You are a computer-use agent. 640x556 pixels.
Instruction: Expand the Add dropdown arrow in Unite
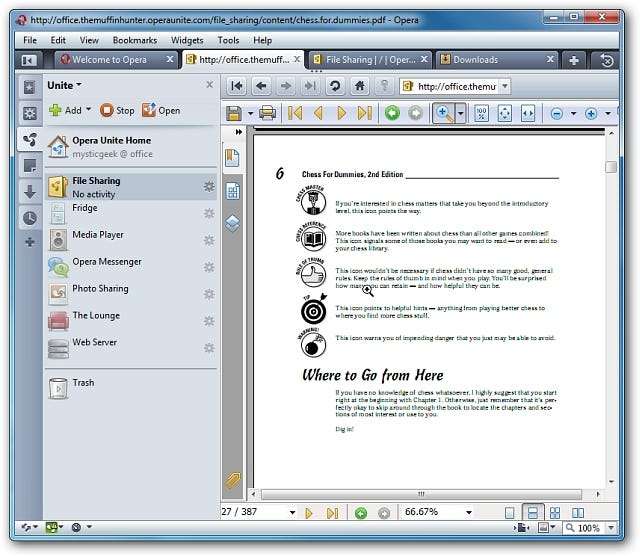point(88,110)
